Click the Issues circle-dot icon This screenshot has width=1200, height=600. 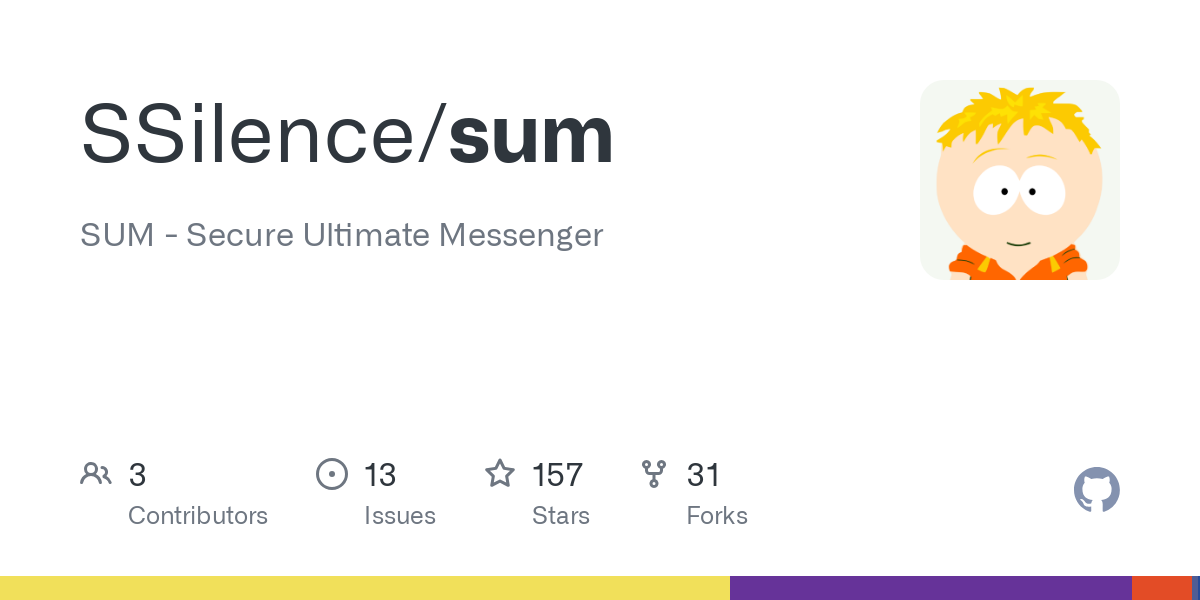(331, 474)
